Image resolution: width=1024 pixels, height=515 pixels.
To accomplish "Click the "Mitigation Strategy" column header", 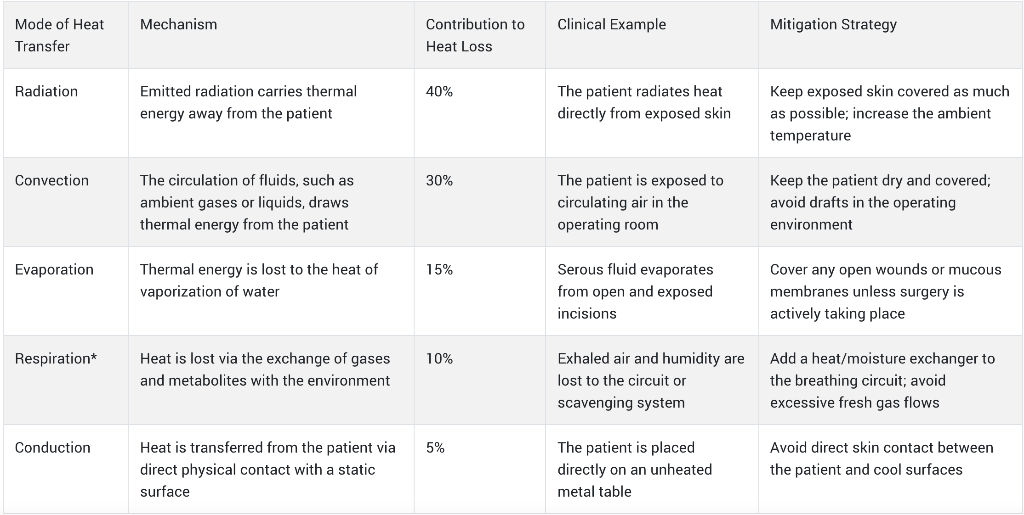I will 833,24.
